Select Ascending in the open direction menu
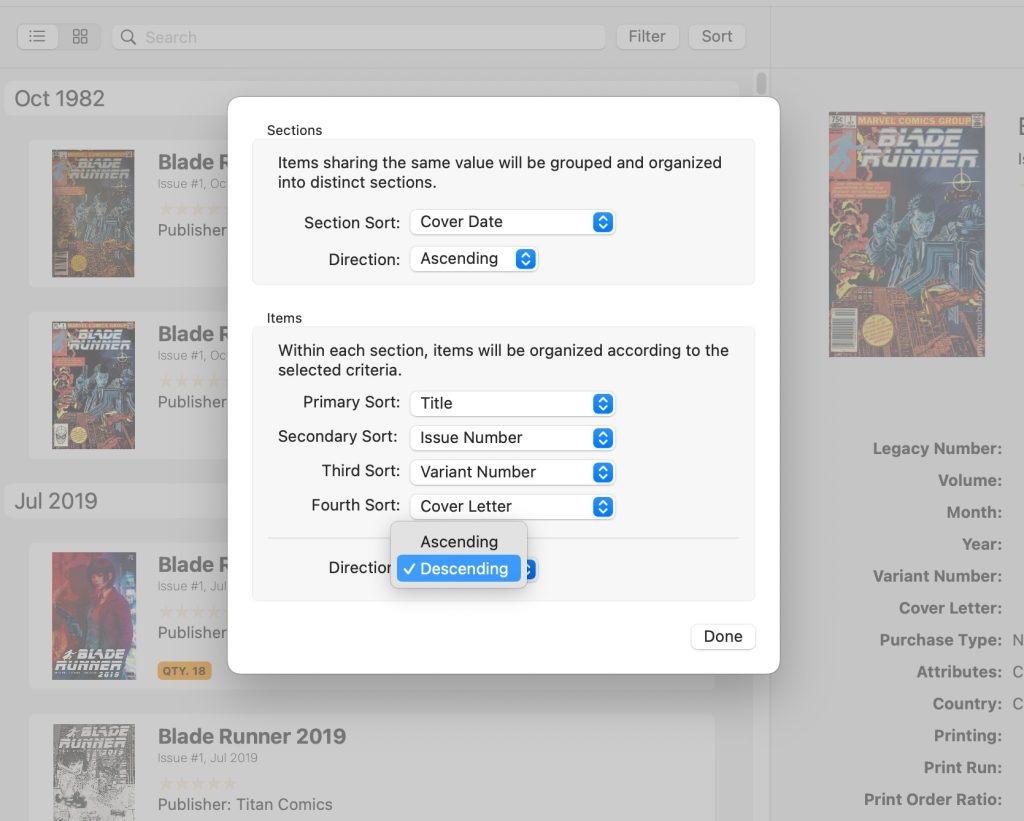Viewport: 1024px width, 821px height. coord(459,541)
